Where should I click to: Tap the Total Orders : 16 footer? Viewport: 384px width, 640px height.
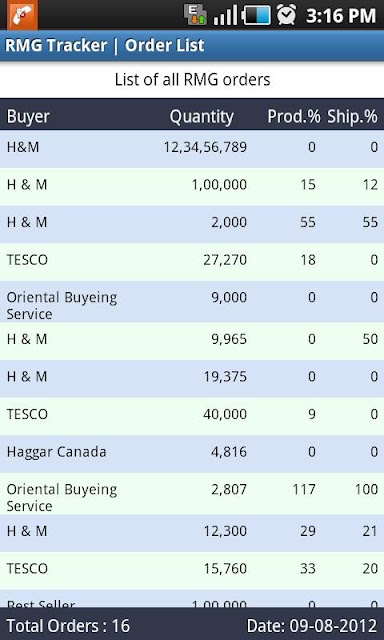(x=68, y=625)
